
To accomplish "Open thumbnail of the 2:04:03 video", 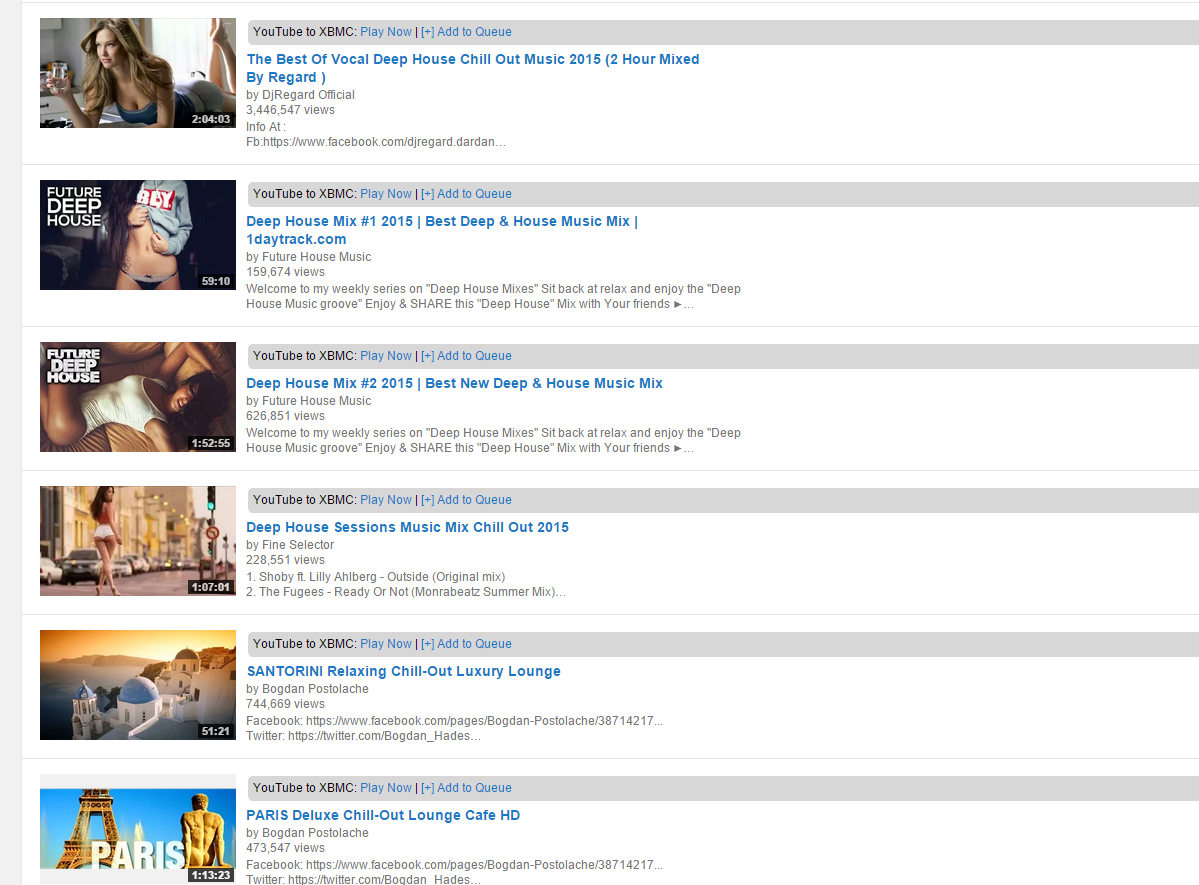I will point(138,73).
